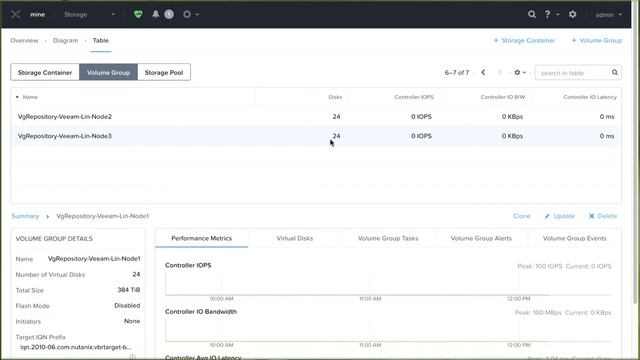Click the Summary breadcrumb link
Image resolution: width=640 pixels, height=360 pixels.
pos(25,216)
